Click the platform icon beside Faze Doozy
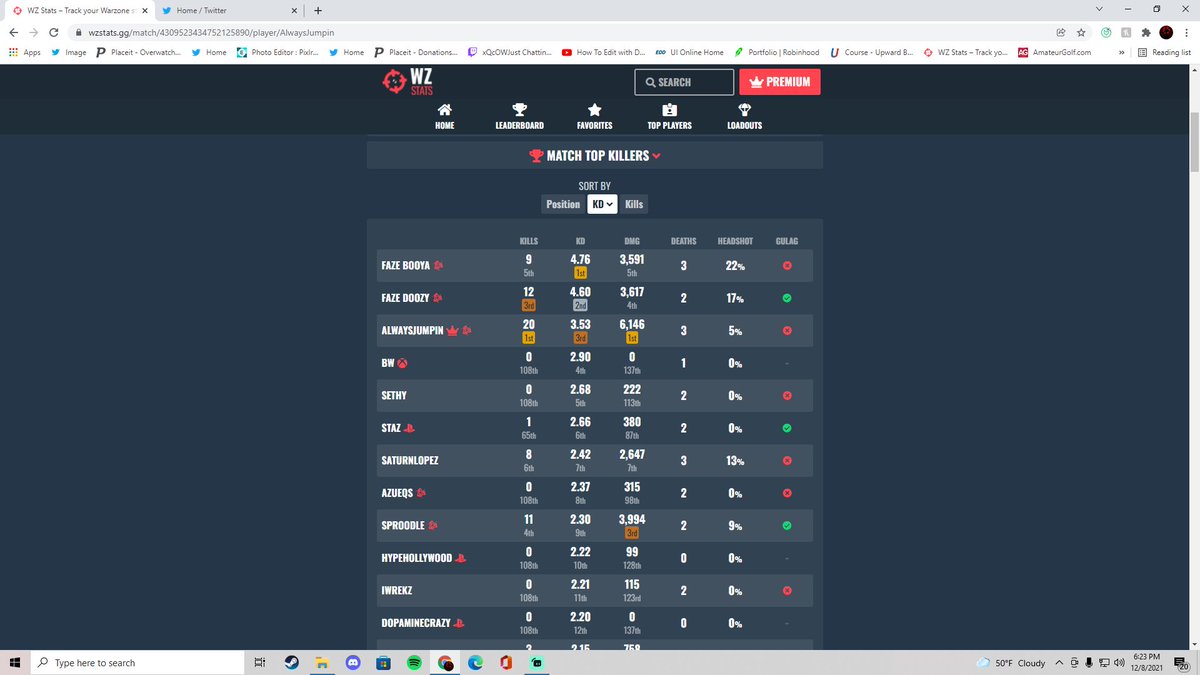This screenshot has width=1200, height=675. click(439, 298)
